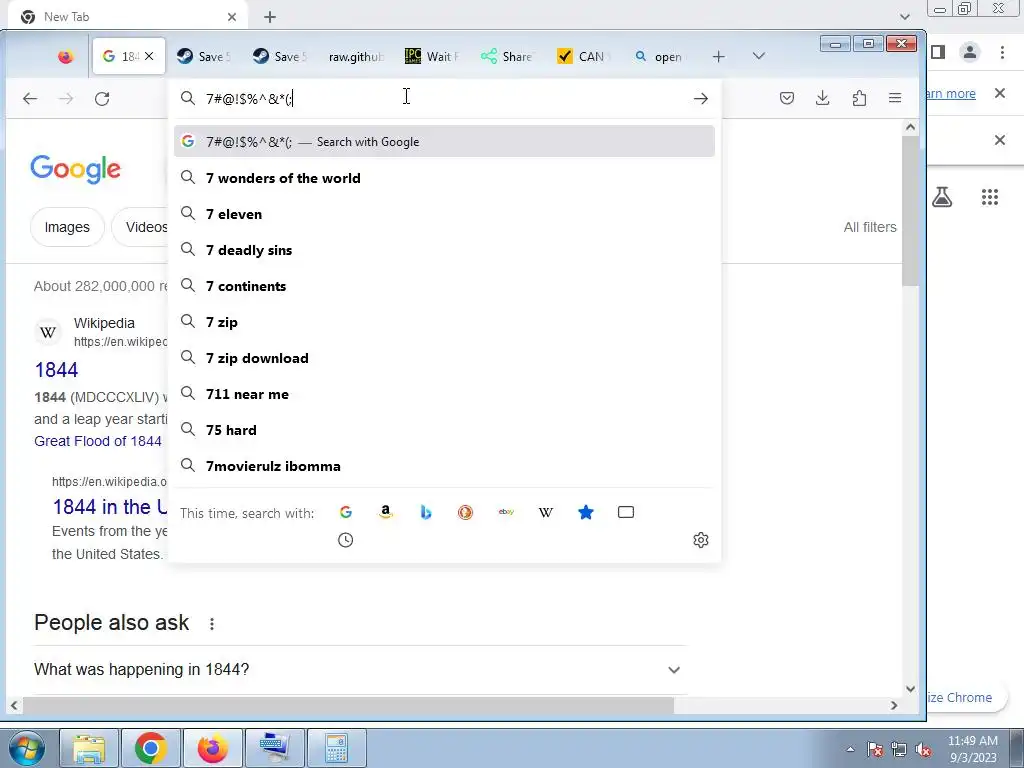The height and width of the screenshot is (768, 1024).
Task: Select 7 continents suggestion
Action: coord(444,285)
